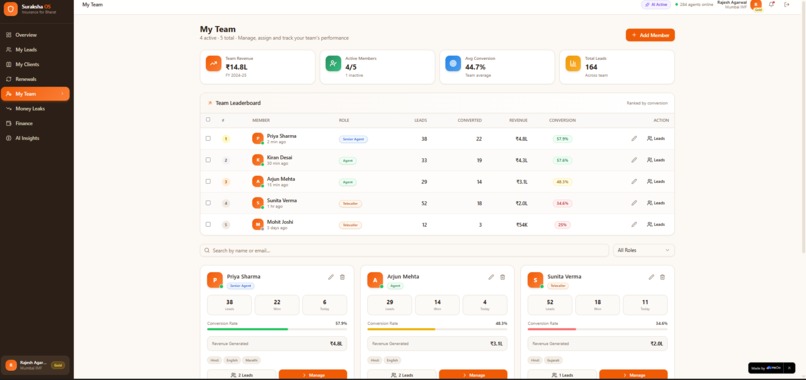The image size is (806, 380).
Task: Click the 57.9% conversion badge
Action: point(562,139)
